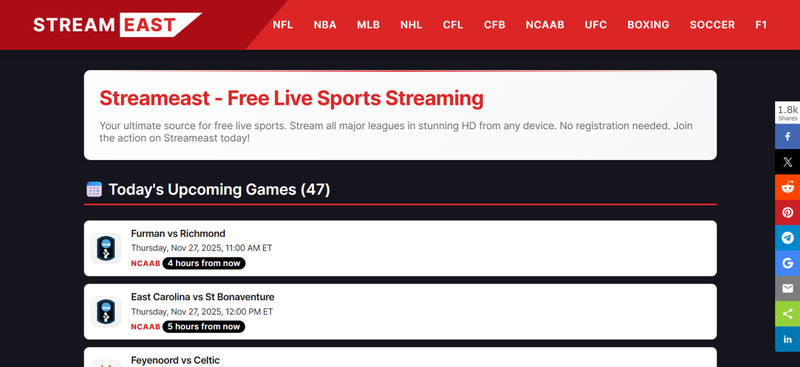This screenshot has width=800, height=367.
Task: Click the '5 hours from now' badge
Action: pyautogui.click(x=204, y=327)
